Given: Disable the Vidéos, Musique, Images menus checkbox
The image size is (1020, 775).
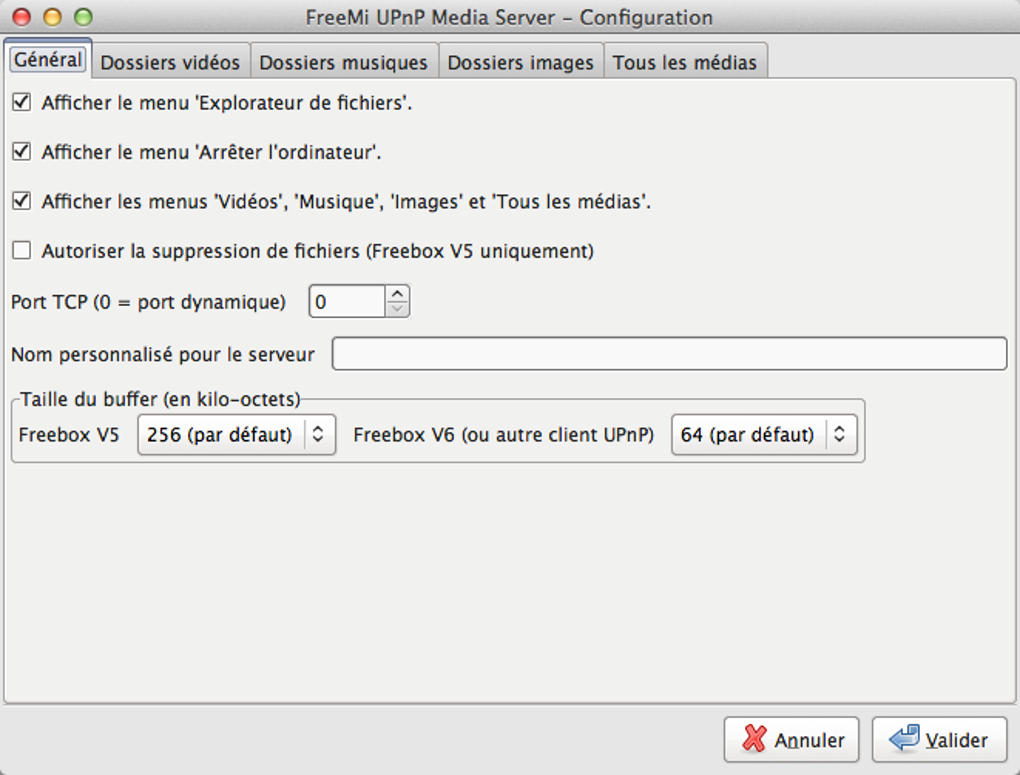Looking at the screenshot, I should (21, 201).
